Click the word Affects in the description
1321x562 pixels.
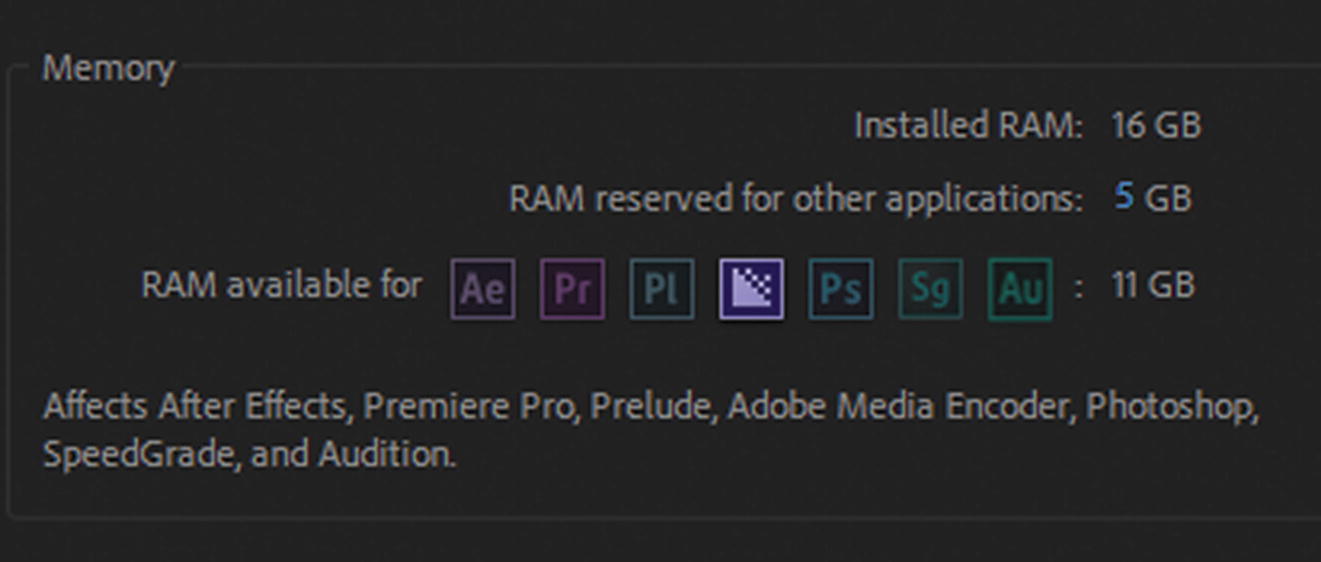pos(97,407)
